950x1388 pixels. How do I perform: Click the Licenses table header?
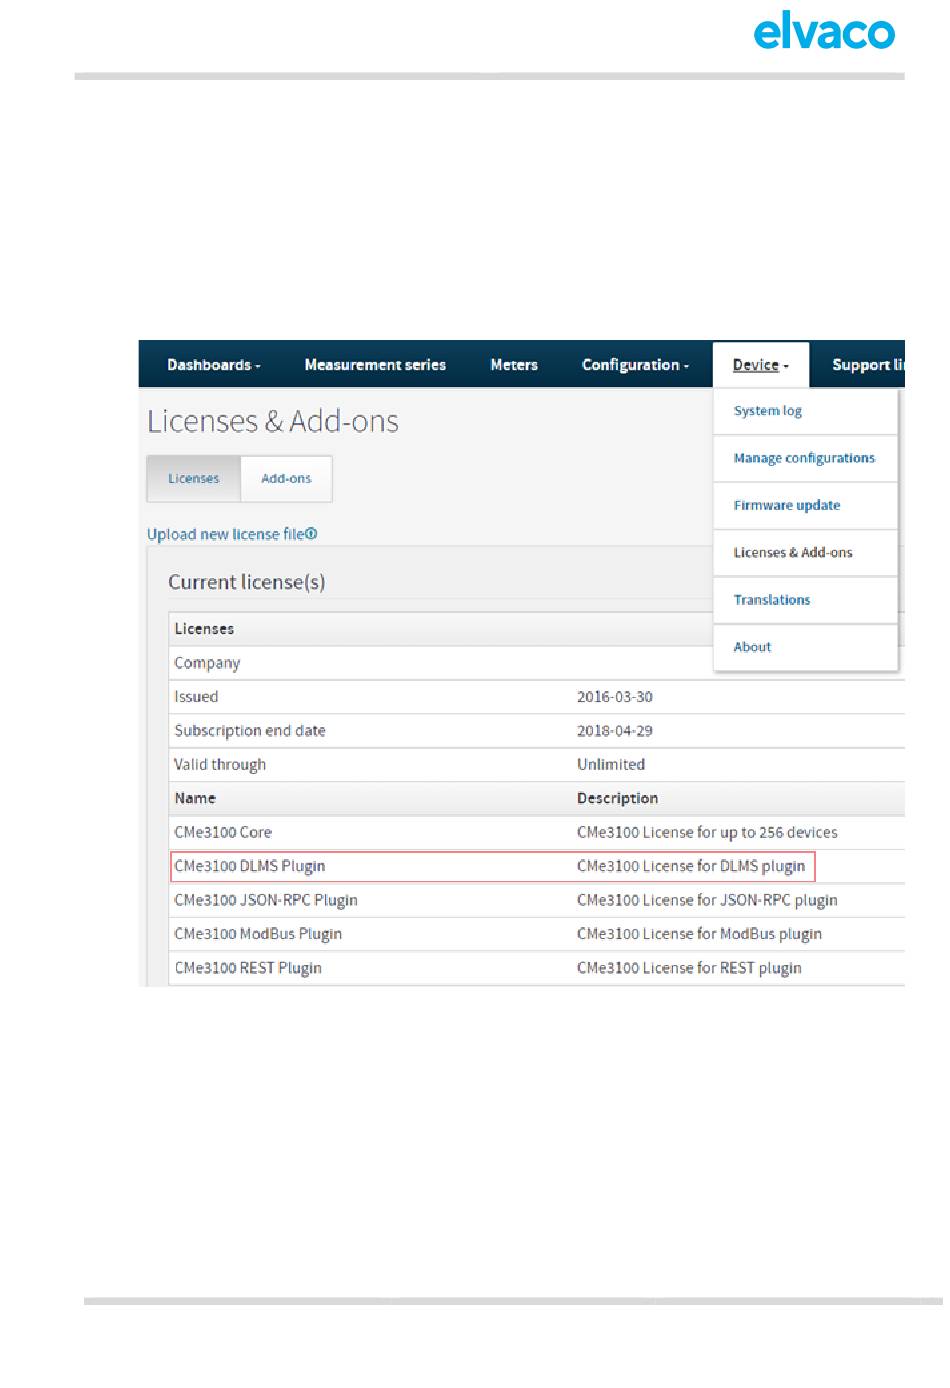[x=204, y=629]
